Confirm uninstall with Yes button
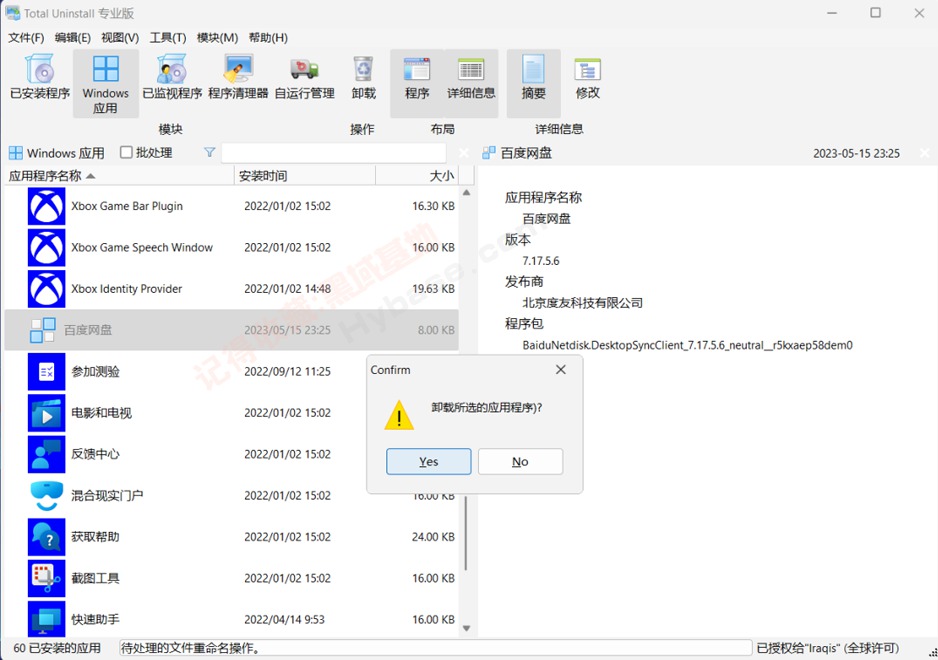The height and width of the screenshot is (660, 938). 428,461
